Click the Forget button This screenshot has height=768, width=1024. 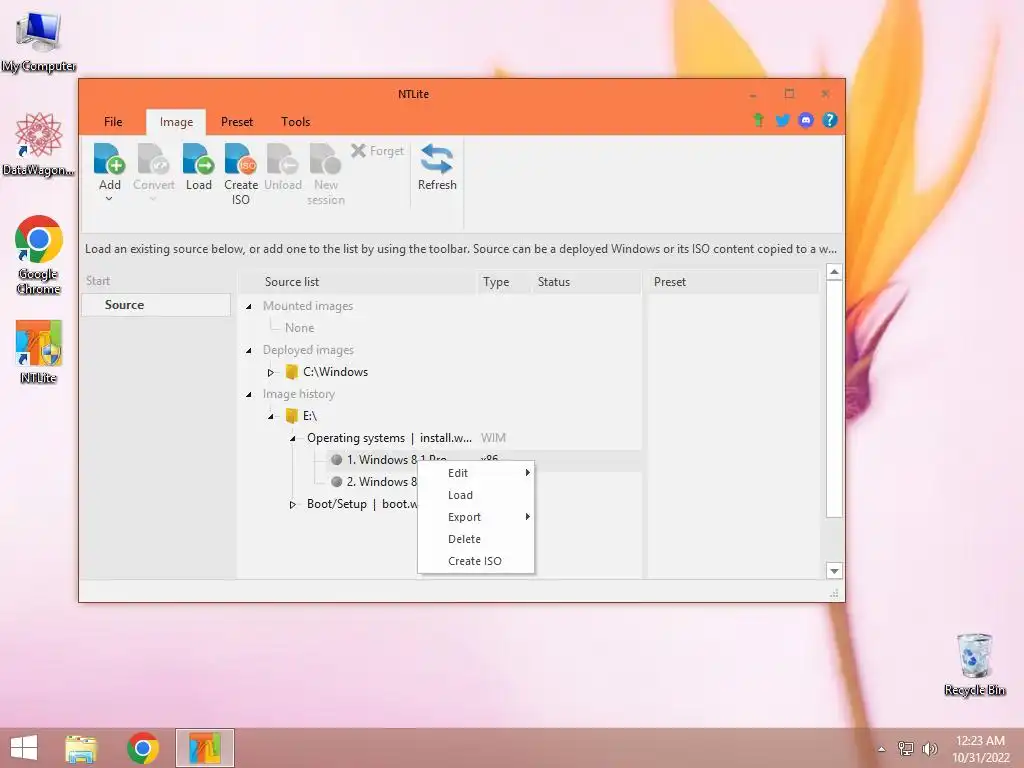click(x=377, y=151)
